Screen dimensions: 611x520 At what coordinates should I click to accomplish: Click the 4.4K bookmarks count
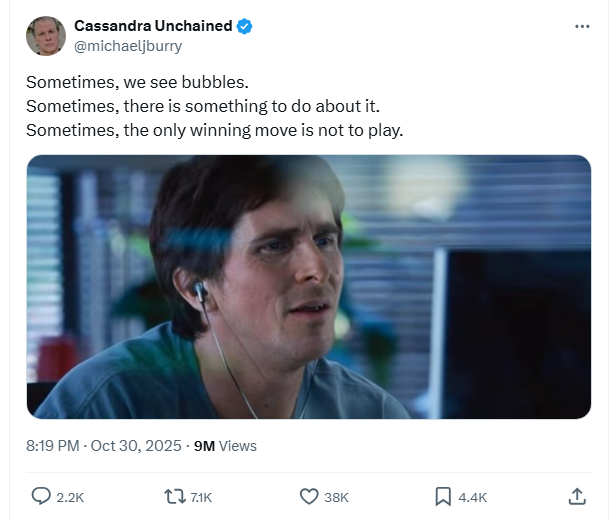472,497
